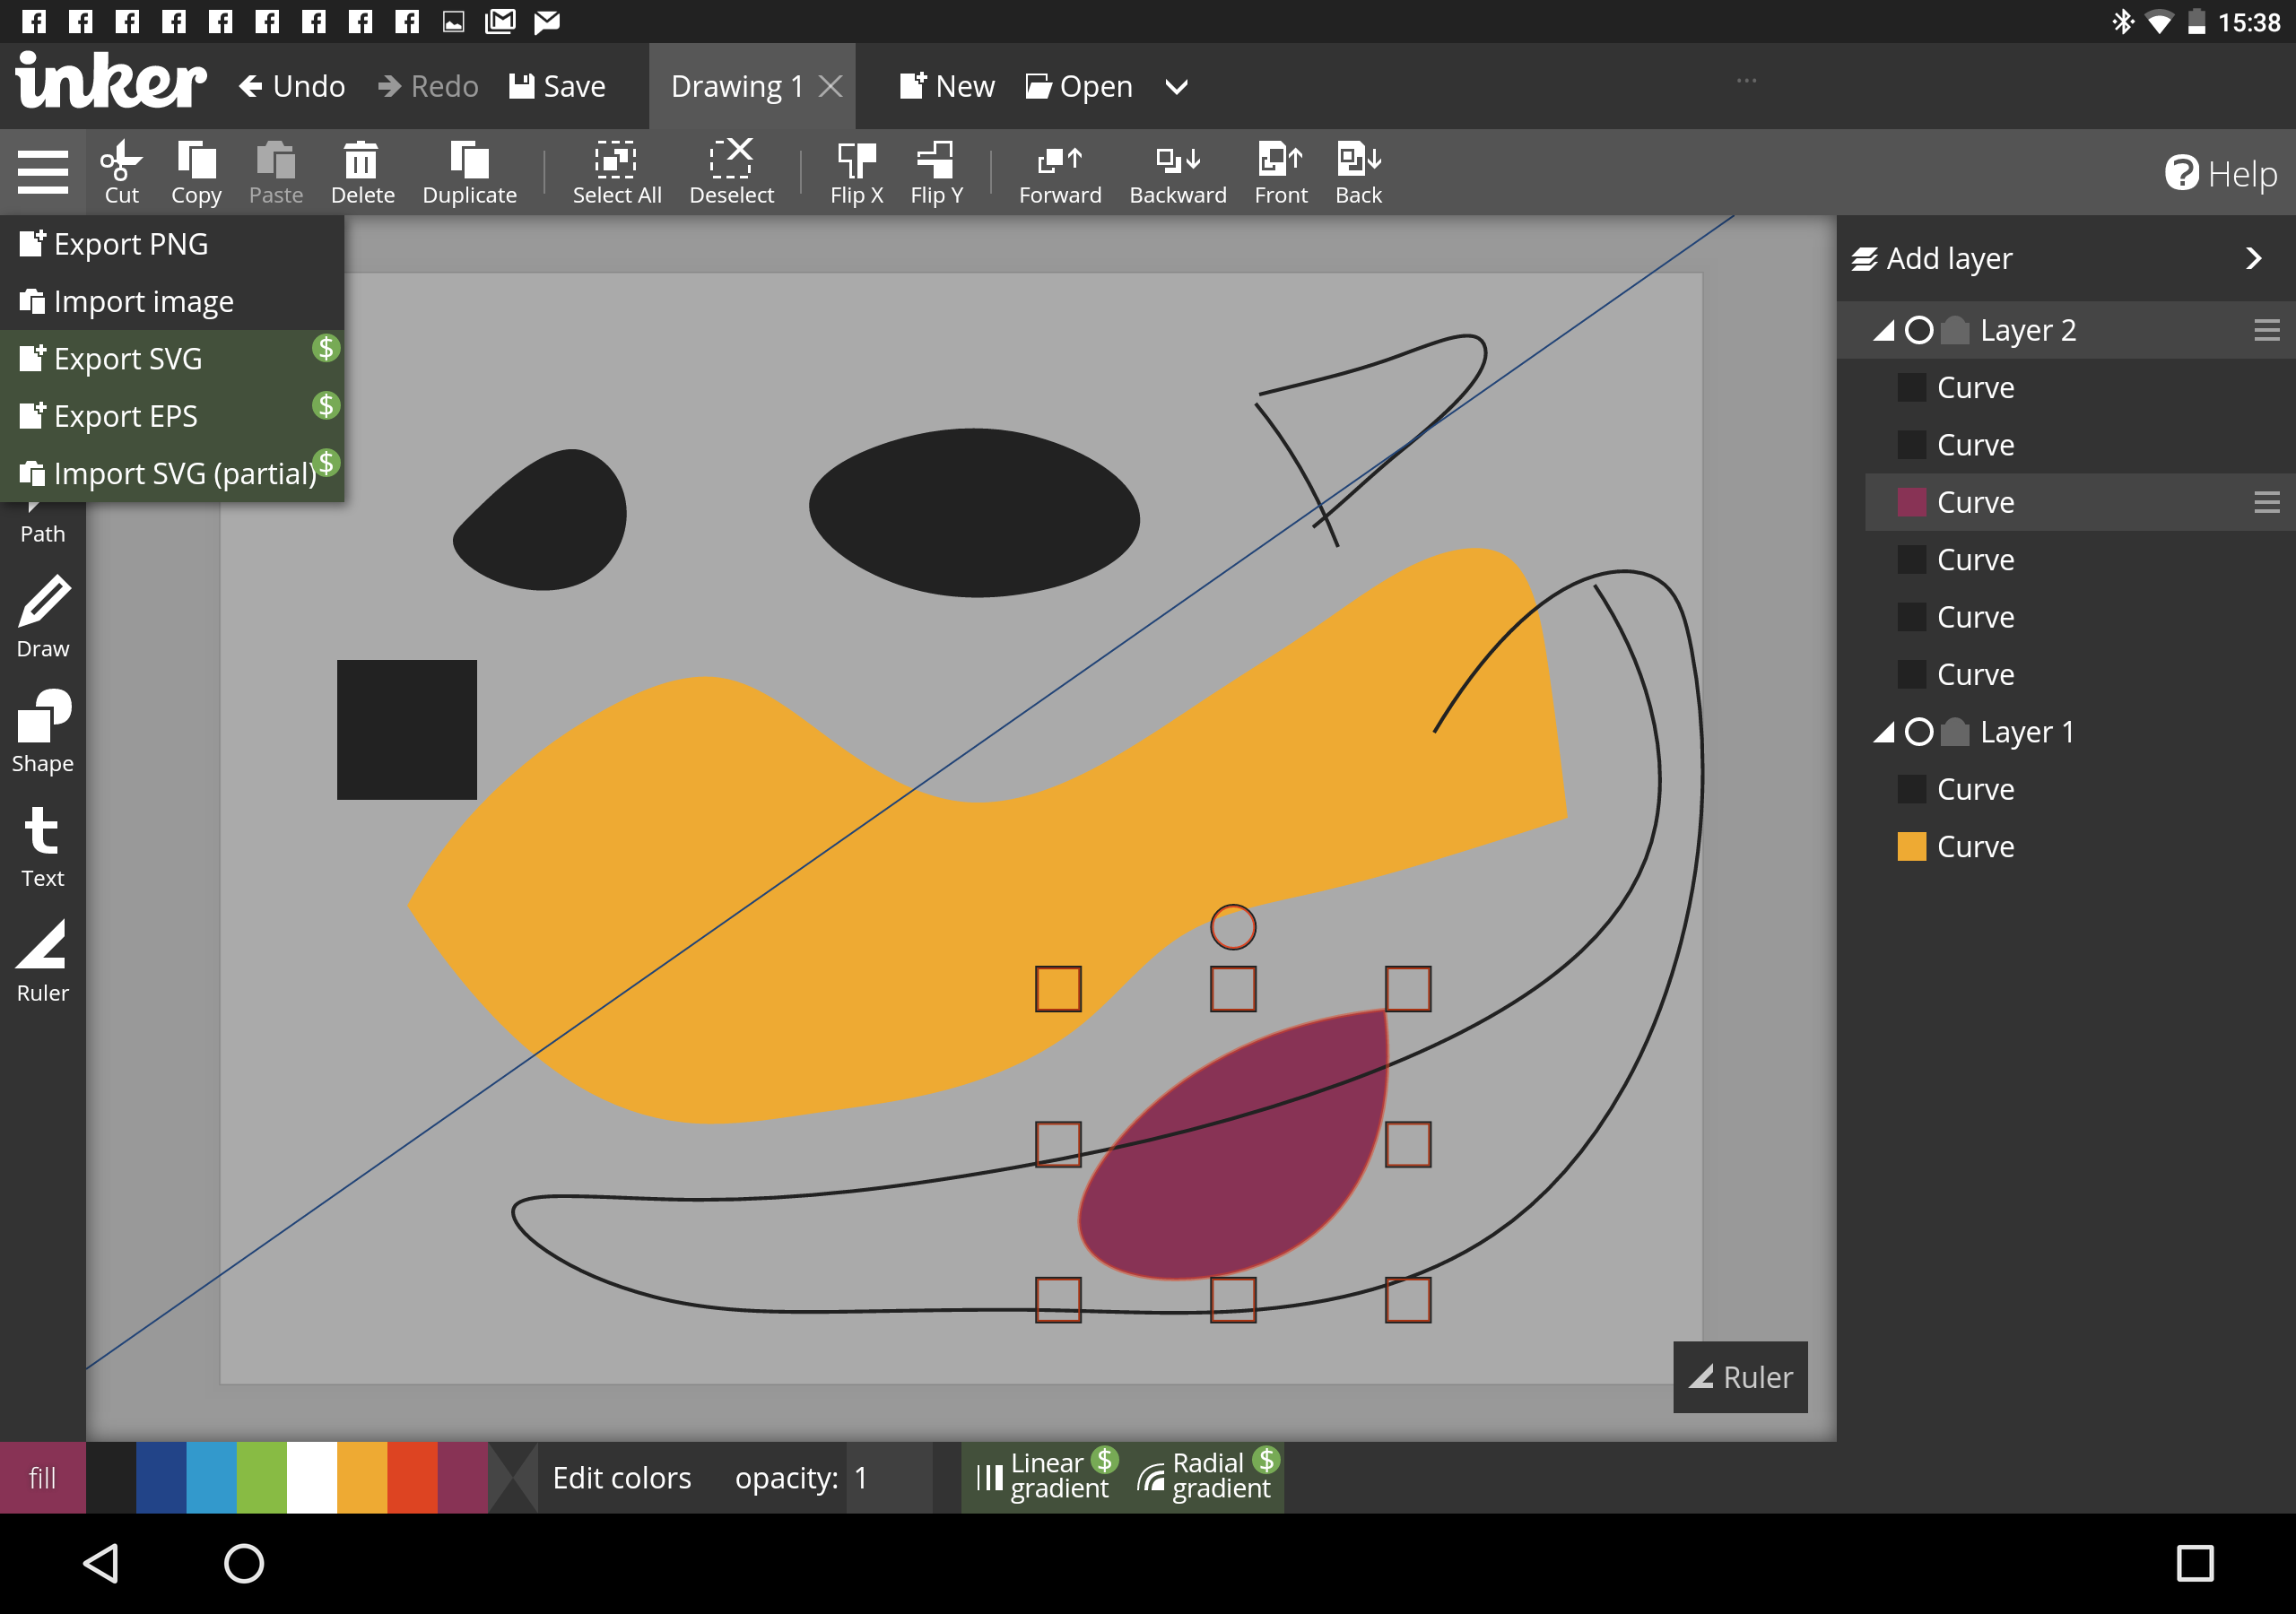Toggle Layer 2 visibility circle
The width and height of the screenshot is (2296, 1614).
[1918, 330]
